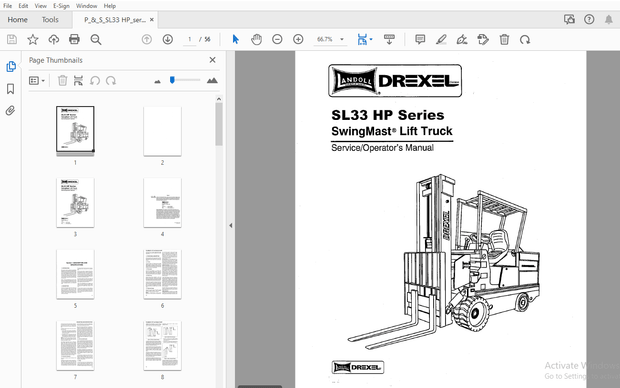Open thumbnails options dropdown menu
Image resolution: width=620 pixels, height=388 pixels.
[37, 81]
